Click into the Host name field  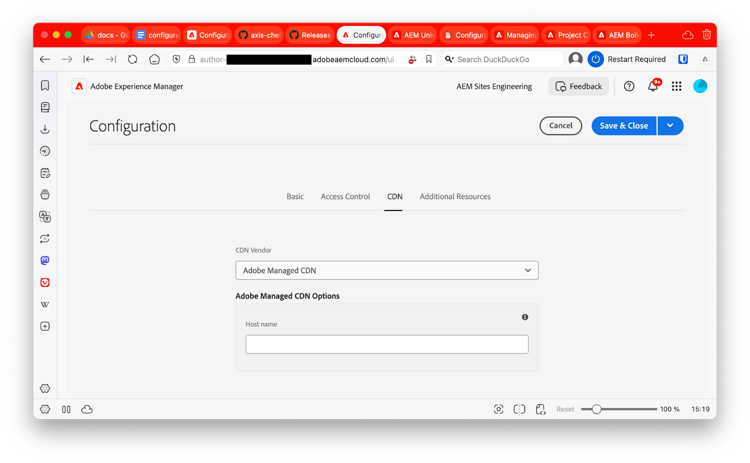(x=386, y=344)
